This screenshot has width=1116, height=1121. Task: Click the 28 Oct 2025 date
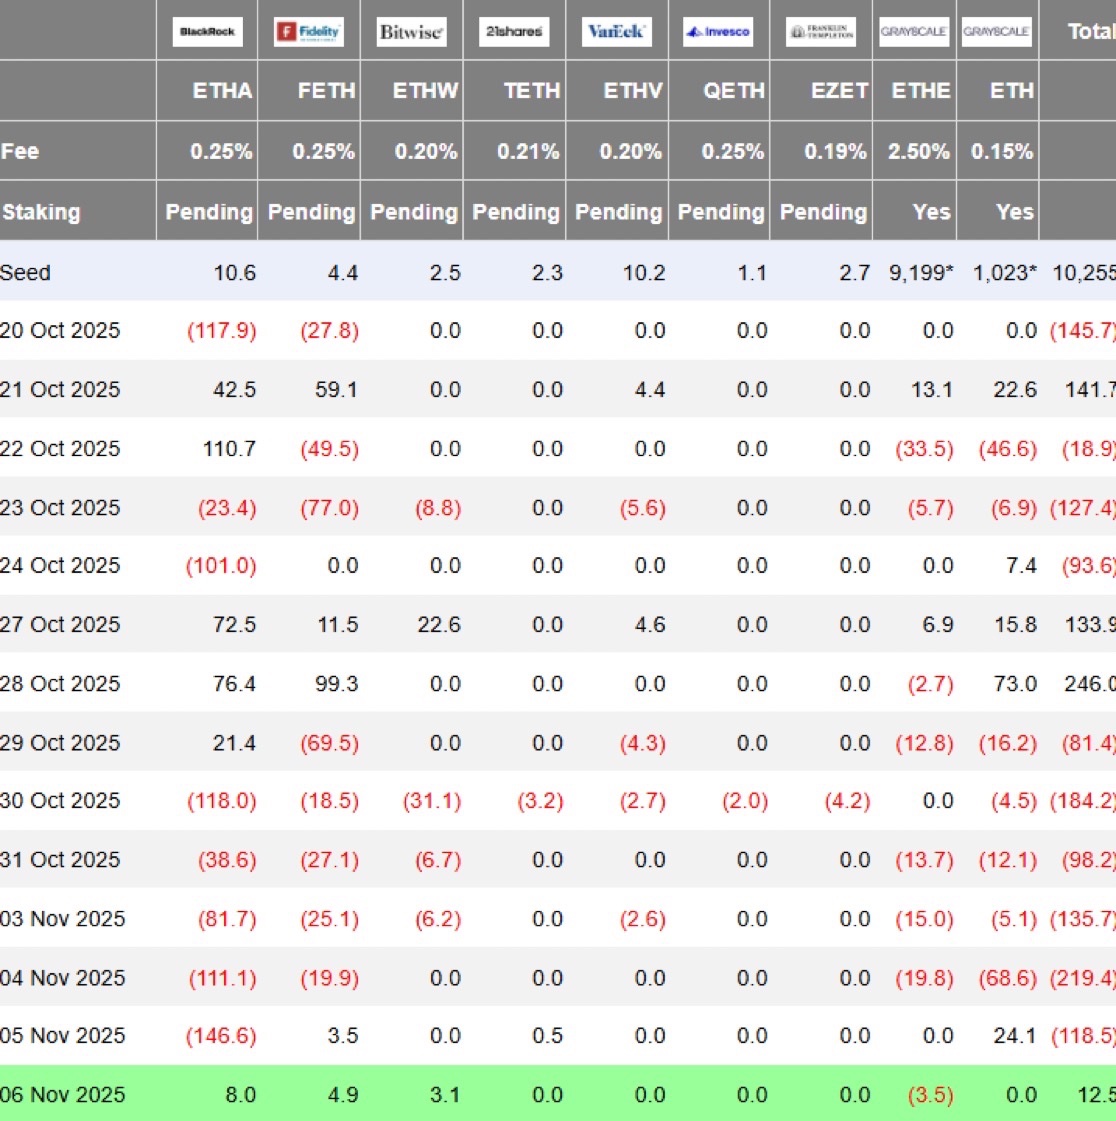click(60, 684)
